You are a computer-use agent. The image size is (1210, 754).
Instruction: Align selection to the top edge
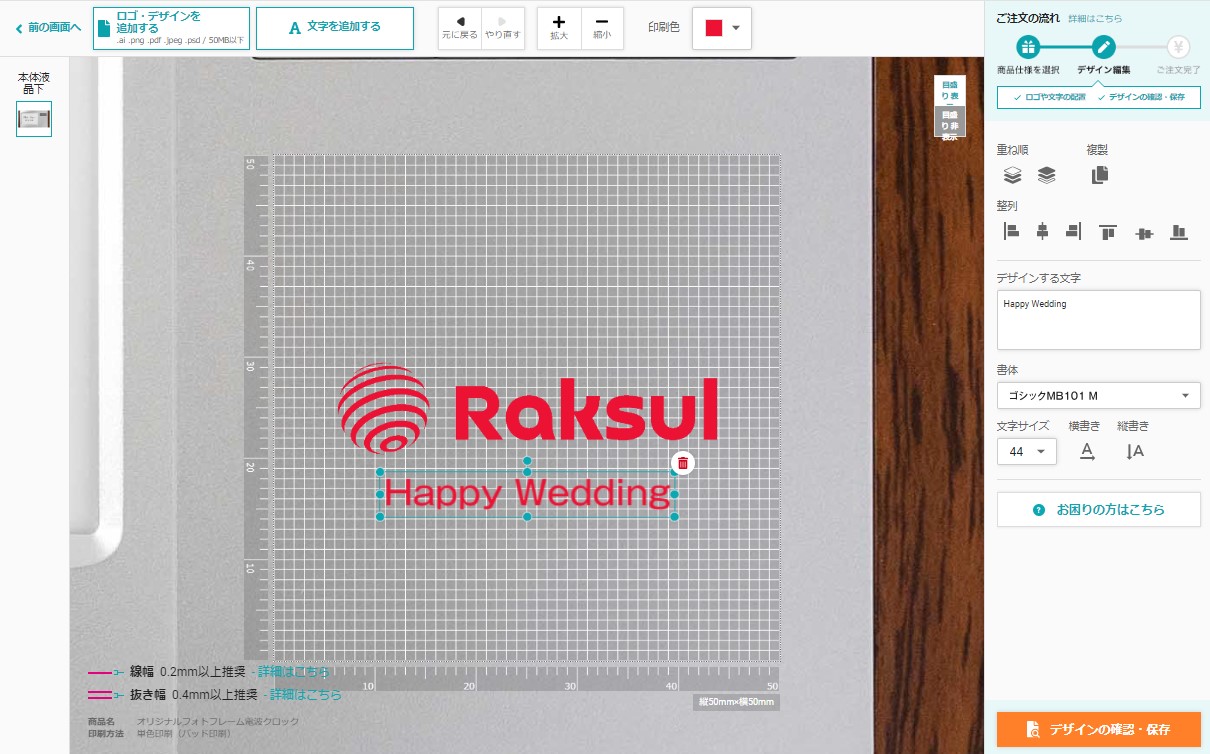point(1107,232)
